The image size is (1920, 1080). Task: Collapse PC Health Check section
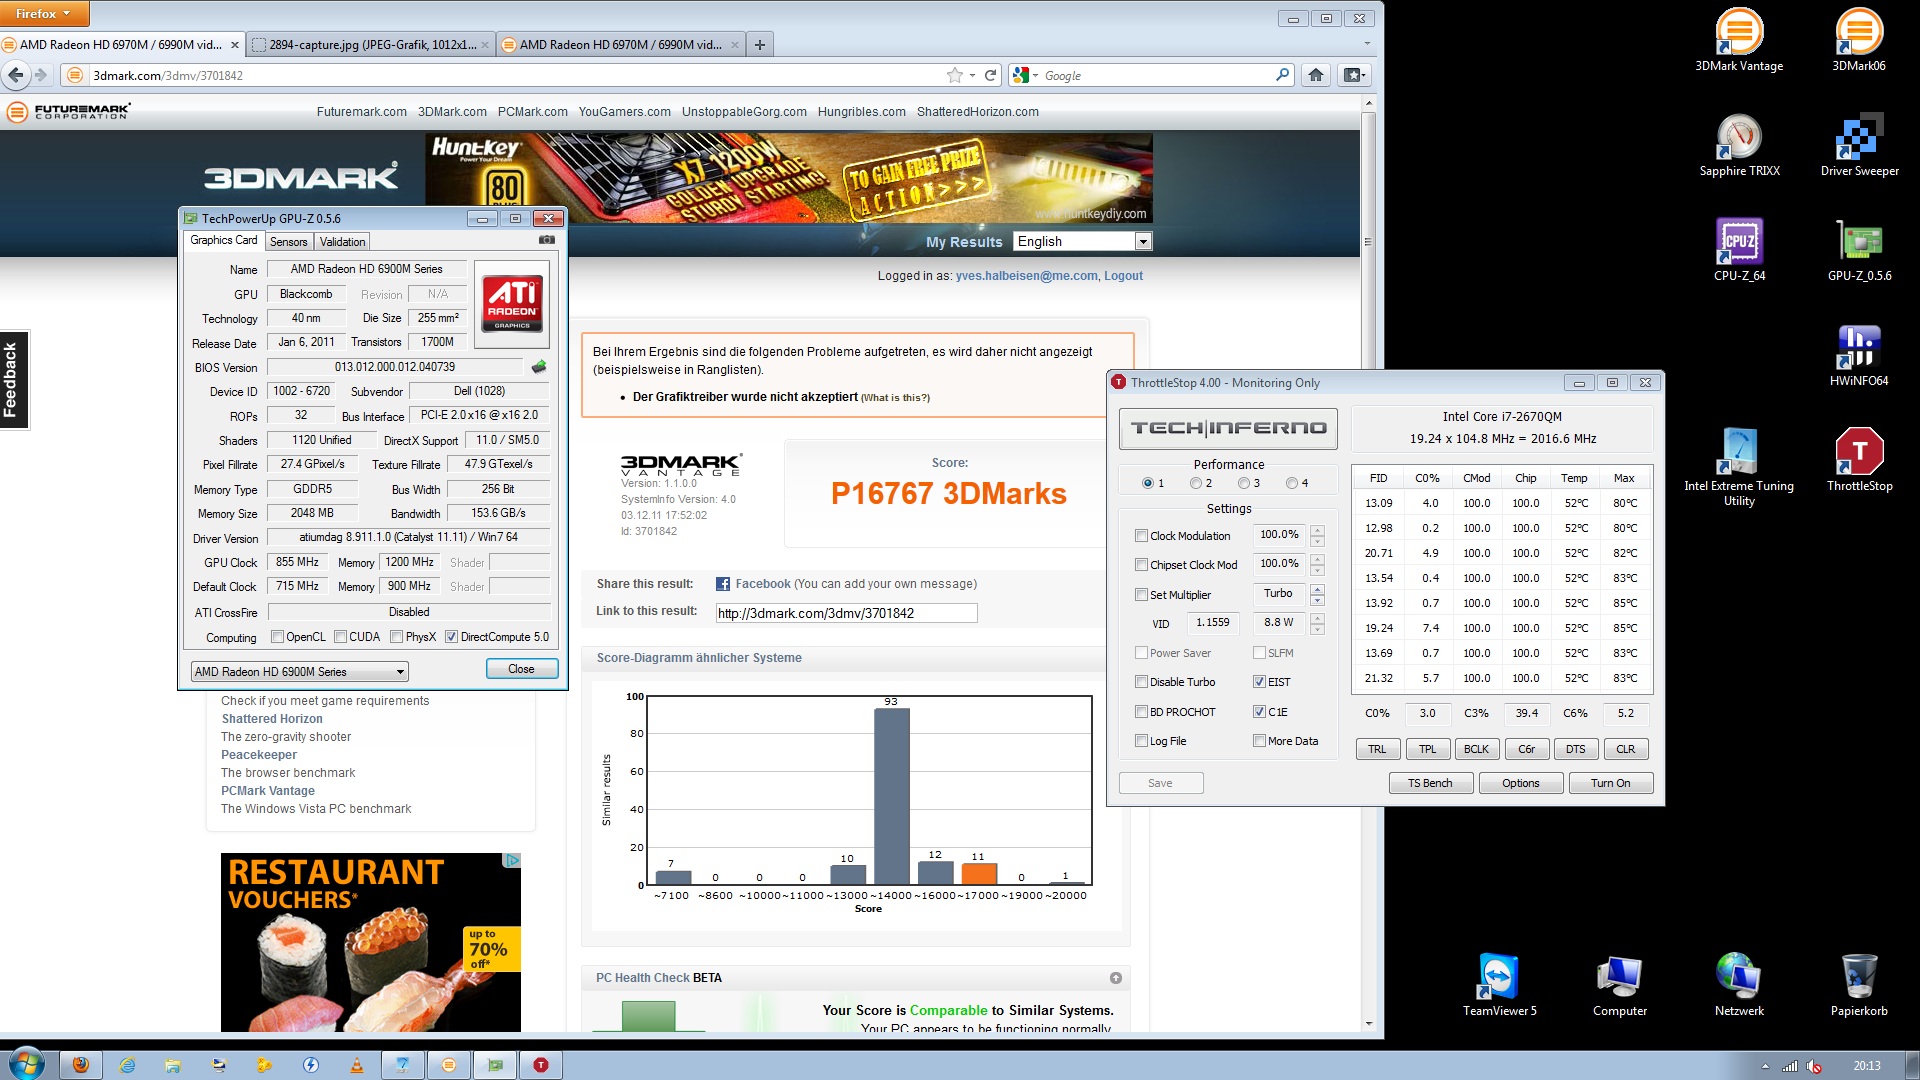1116,978
